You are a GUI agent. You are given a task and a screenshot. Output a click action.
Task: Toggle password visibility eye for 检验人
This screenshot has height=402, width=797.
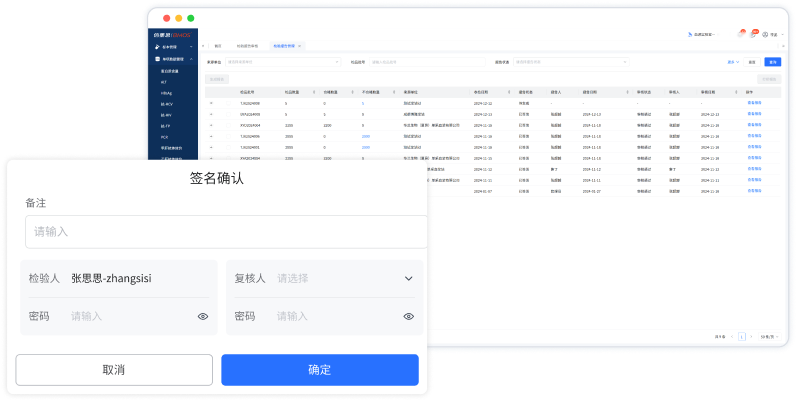(203, 316)
